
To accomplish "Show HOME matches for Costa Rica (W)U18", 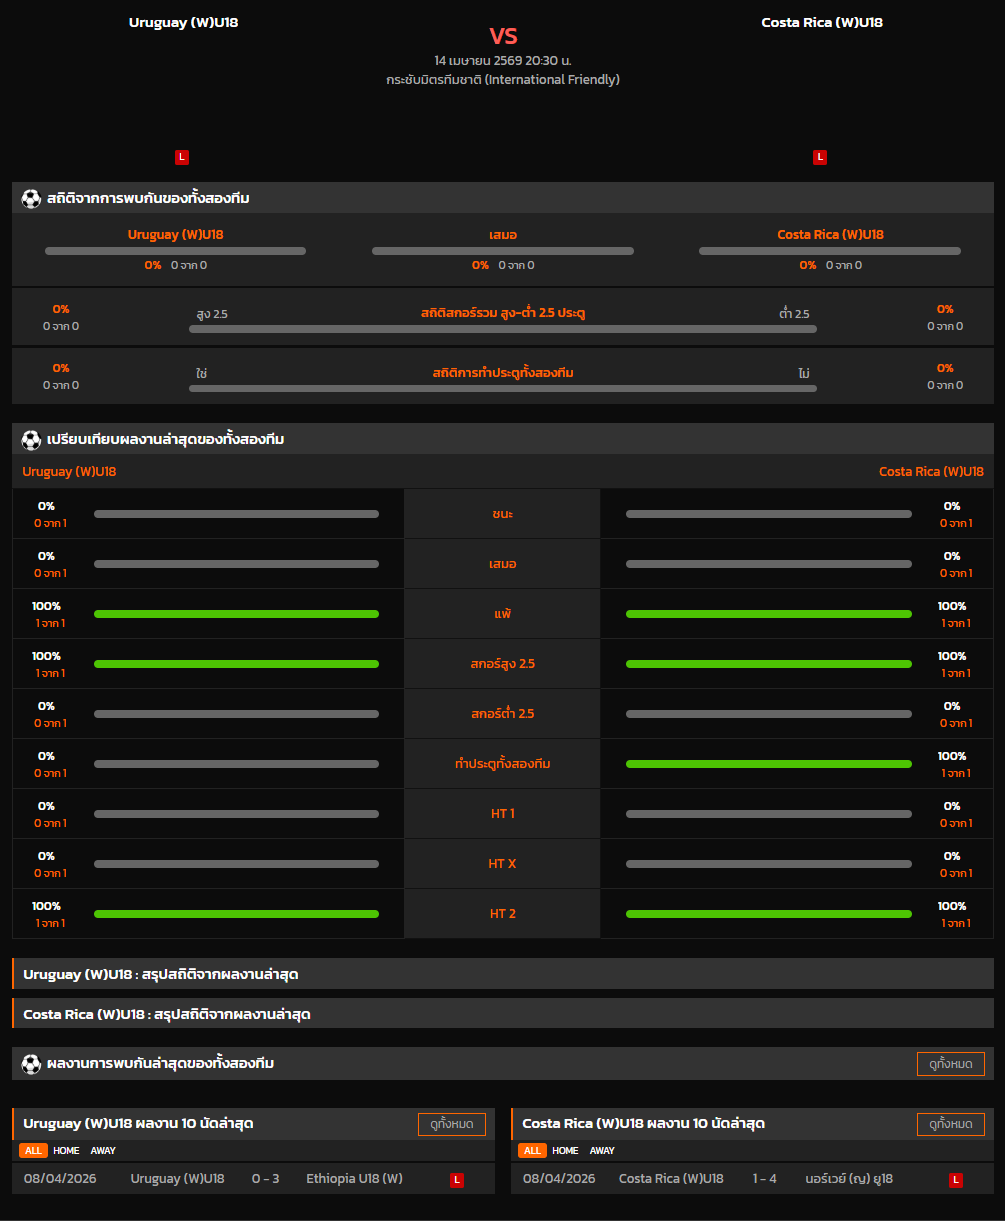I will click(565, 1151).
